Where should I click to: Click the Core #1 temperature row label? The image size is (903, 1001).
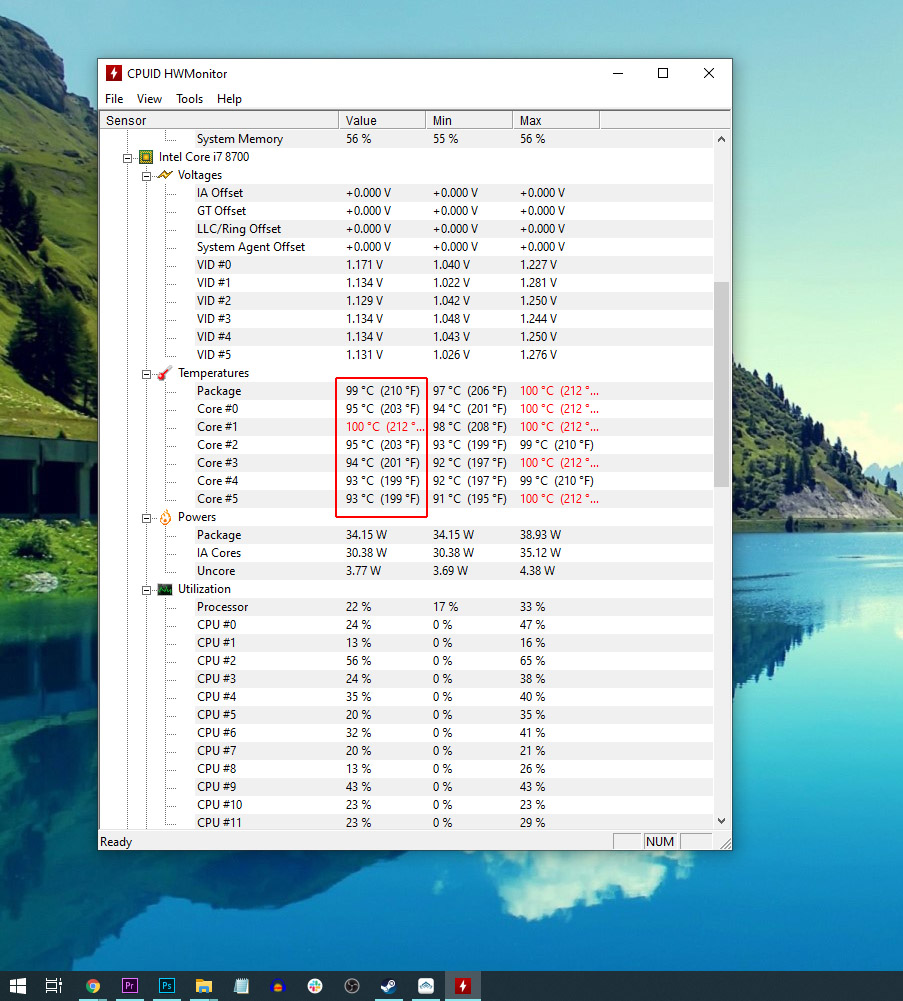tap(217, 427)
